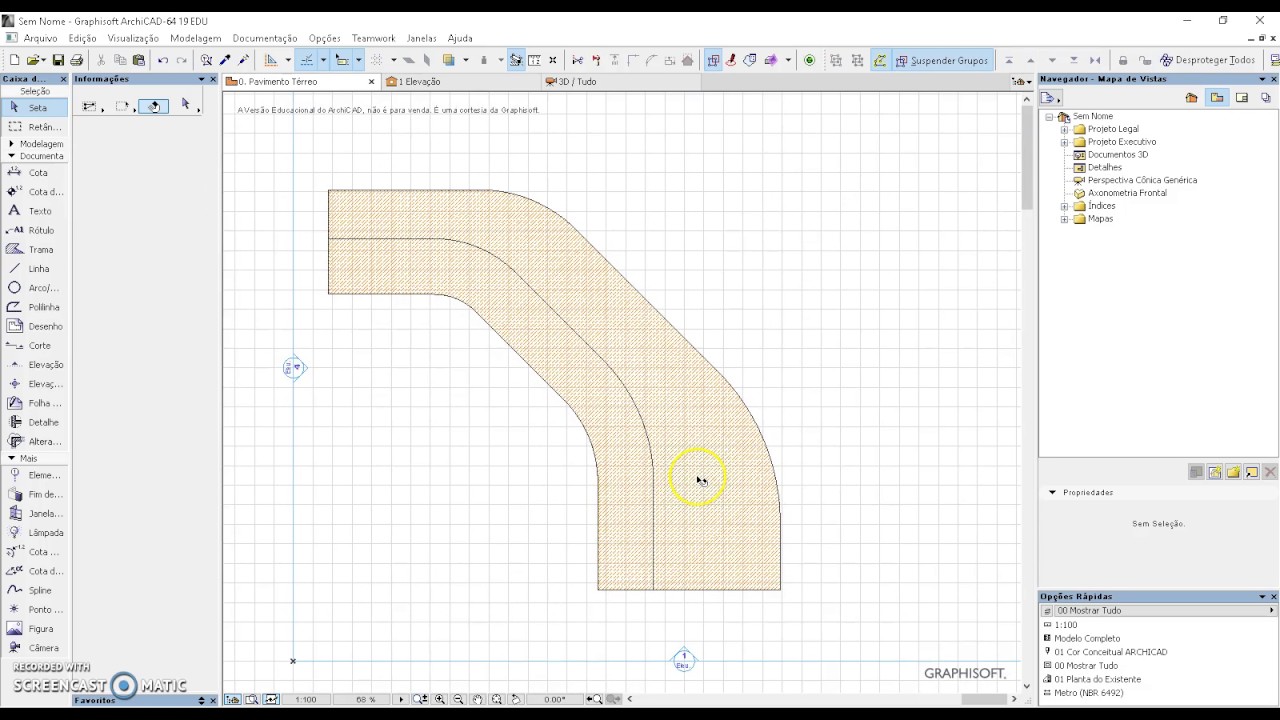The width and height of the screenshot is (1280, 720).
Task: Choose the Cota dimension tool
Action: click(34, 173)
